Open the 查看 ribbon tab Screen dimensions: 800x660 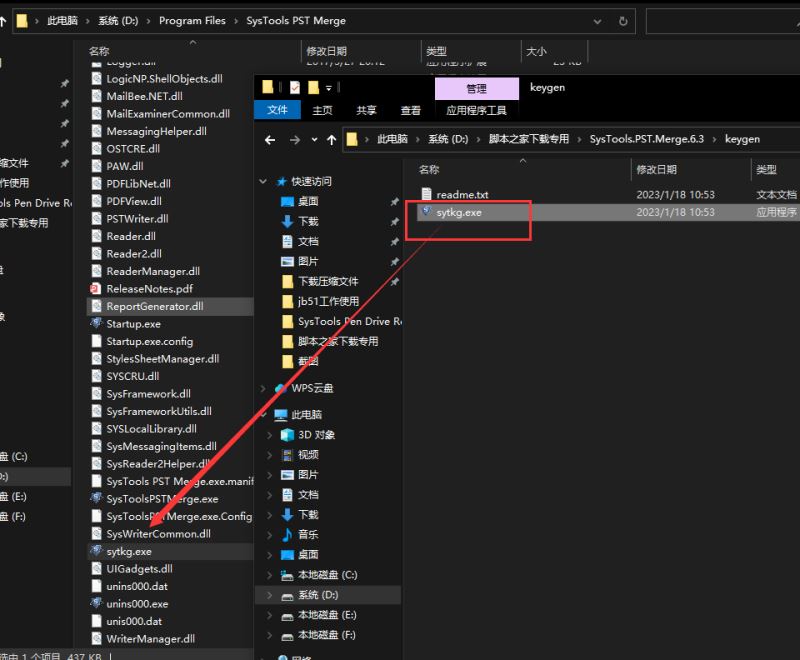[410, 110]
